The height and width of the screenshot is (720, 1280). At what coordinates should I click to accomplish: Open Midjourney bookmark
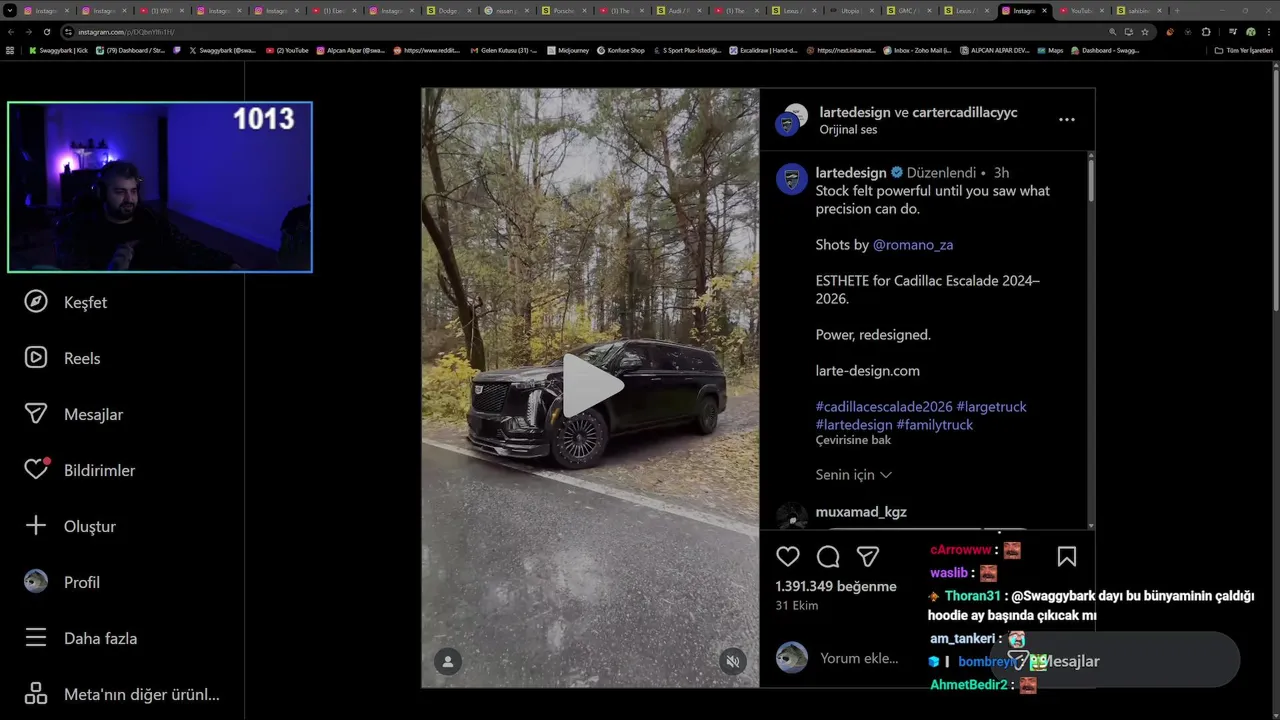point(568,50)
